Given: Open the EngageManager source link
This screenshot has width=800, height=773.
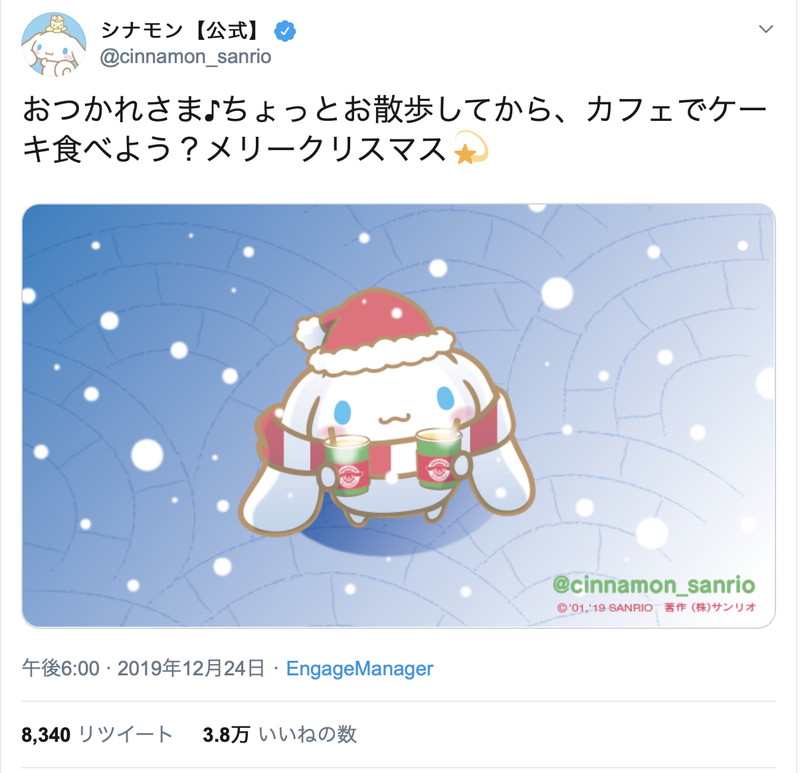Looking at the screenshot, I should pyautogui.click(x=360, y=668).
